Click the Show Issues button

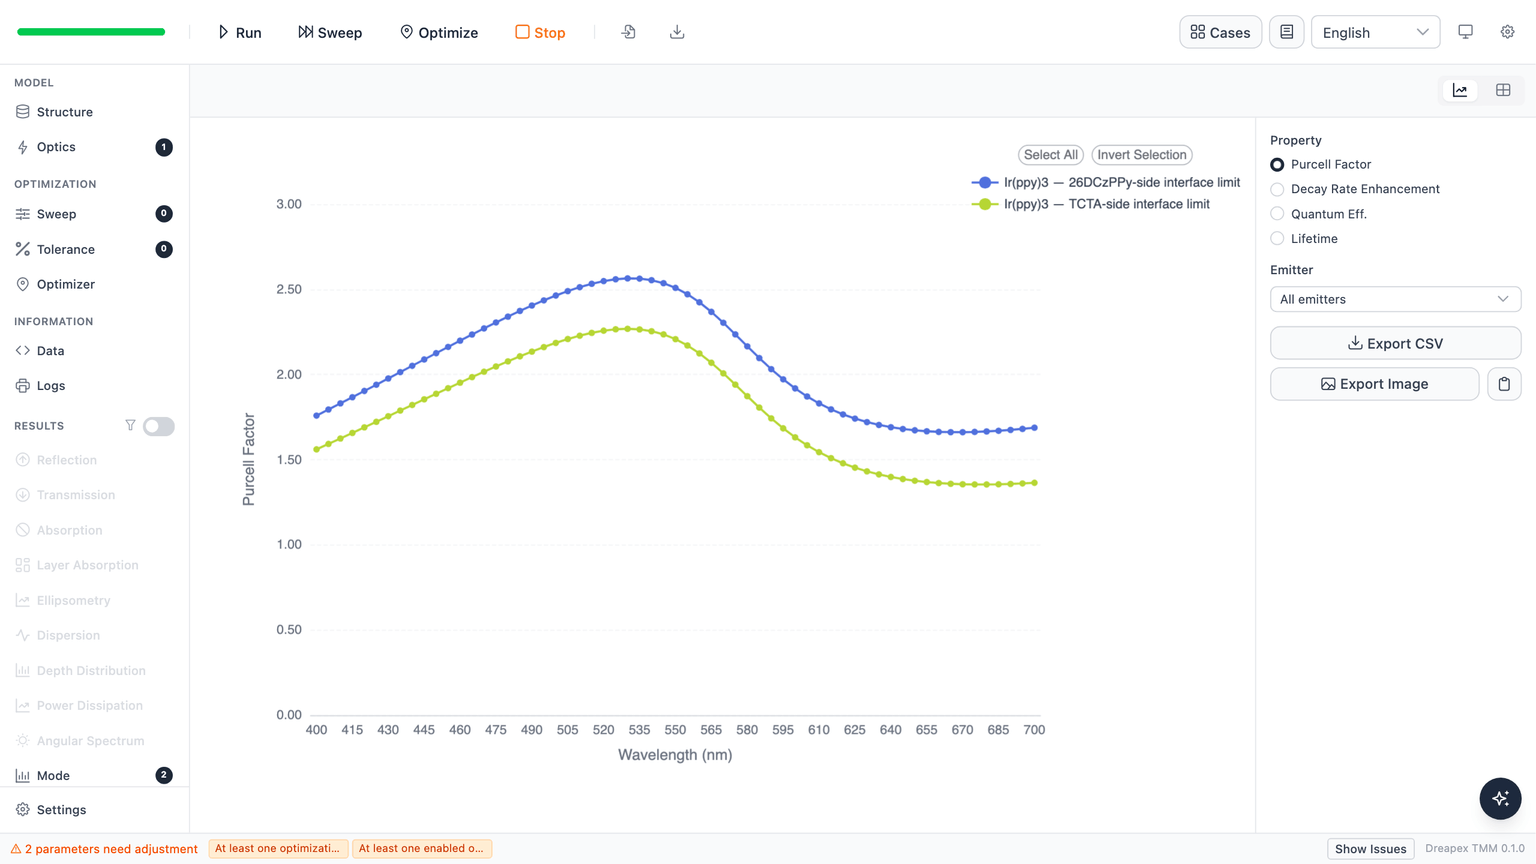pyautogui.click(x=1370, y=849)
